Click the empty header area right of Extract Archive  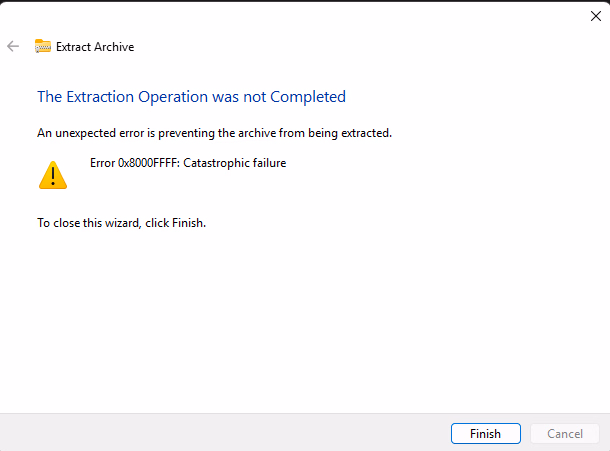350,47
